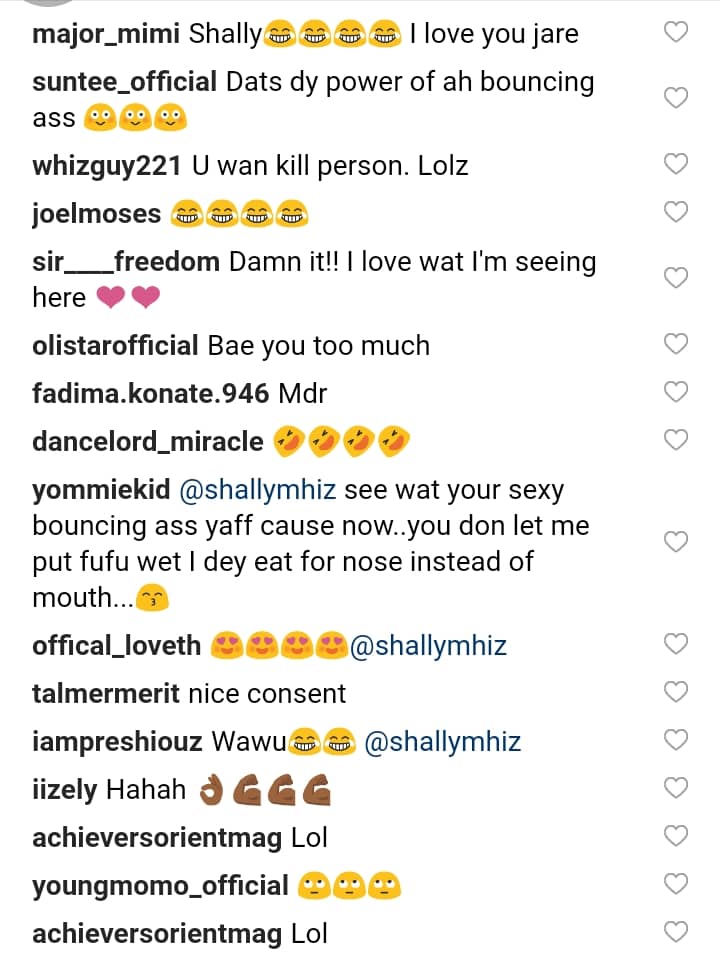Screen dimensions: 720x954
Task: Open whizguy221's profile from username
Action: click(x=104, y=165)
